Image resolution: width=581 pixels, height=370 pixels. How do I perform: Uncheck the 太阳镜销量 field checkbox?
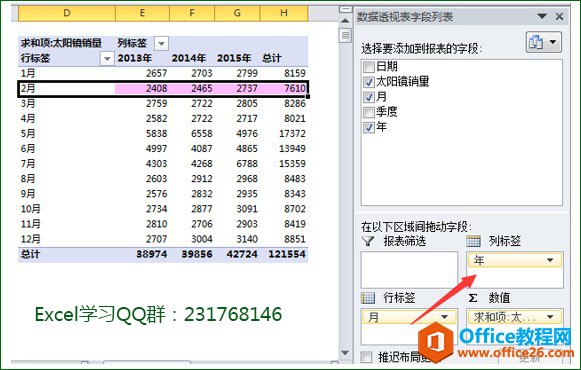369,82
